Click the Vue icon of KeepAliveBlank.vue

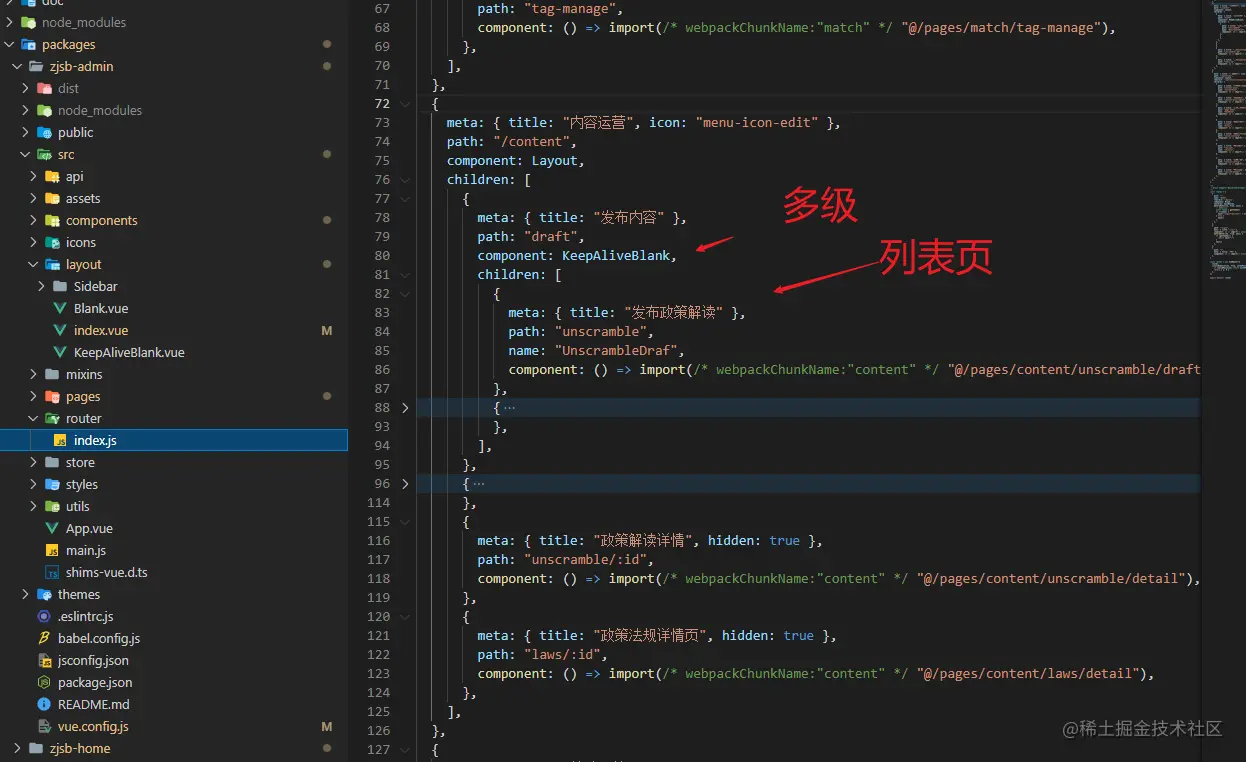60,352
